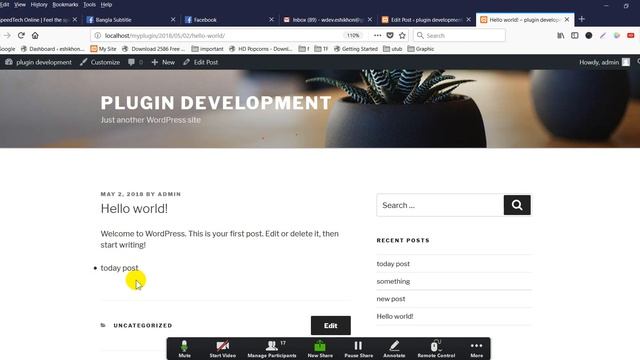Save page to Pocket
The image size is (640, 360).
point(390,36)
